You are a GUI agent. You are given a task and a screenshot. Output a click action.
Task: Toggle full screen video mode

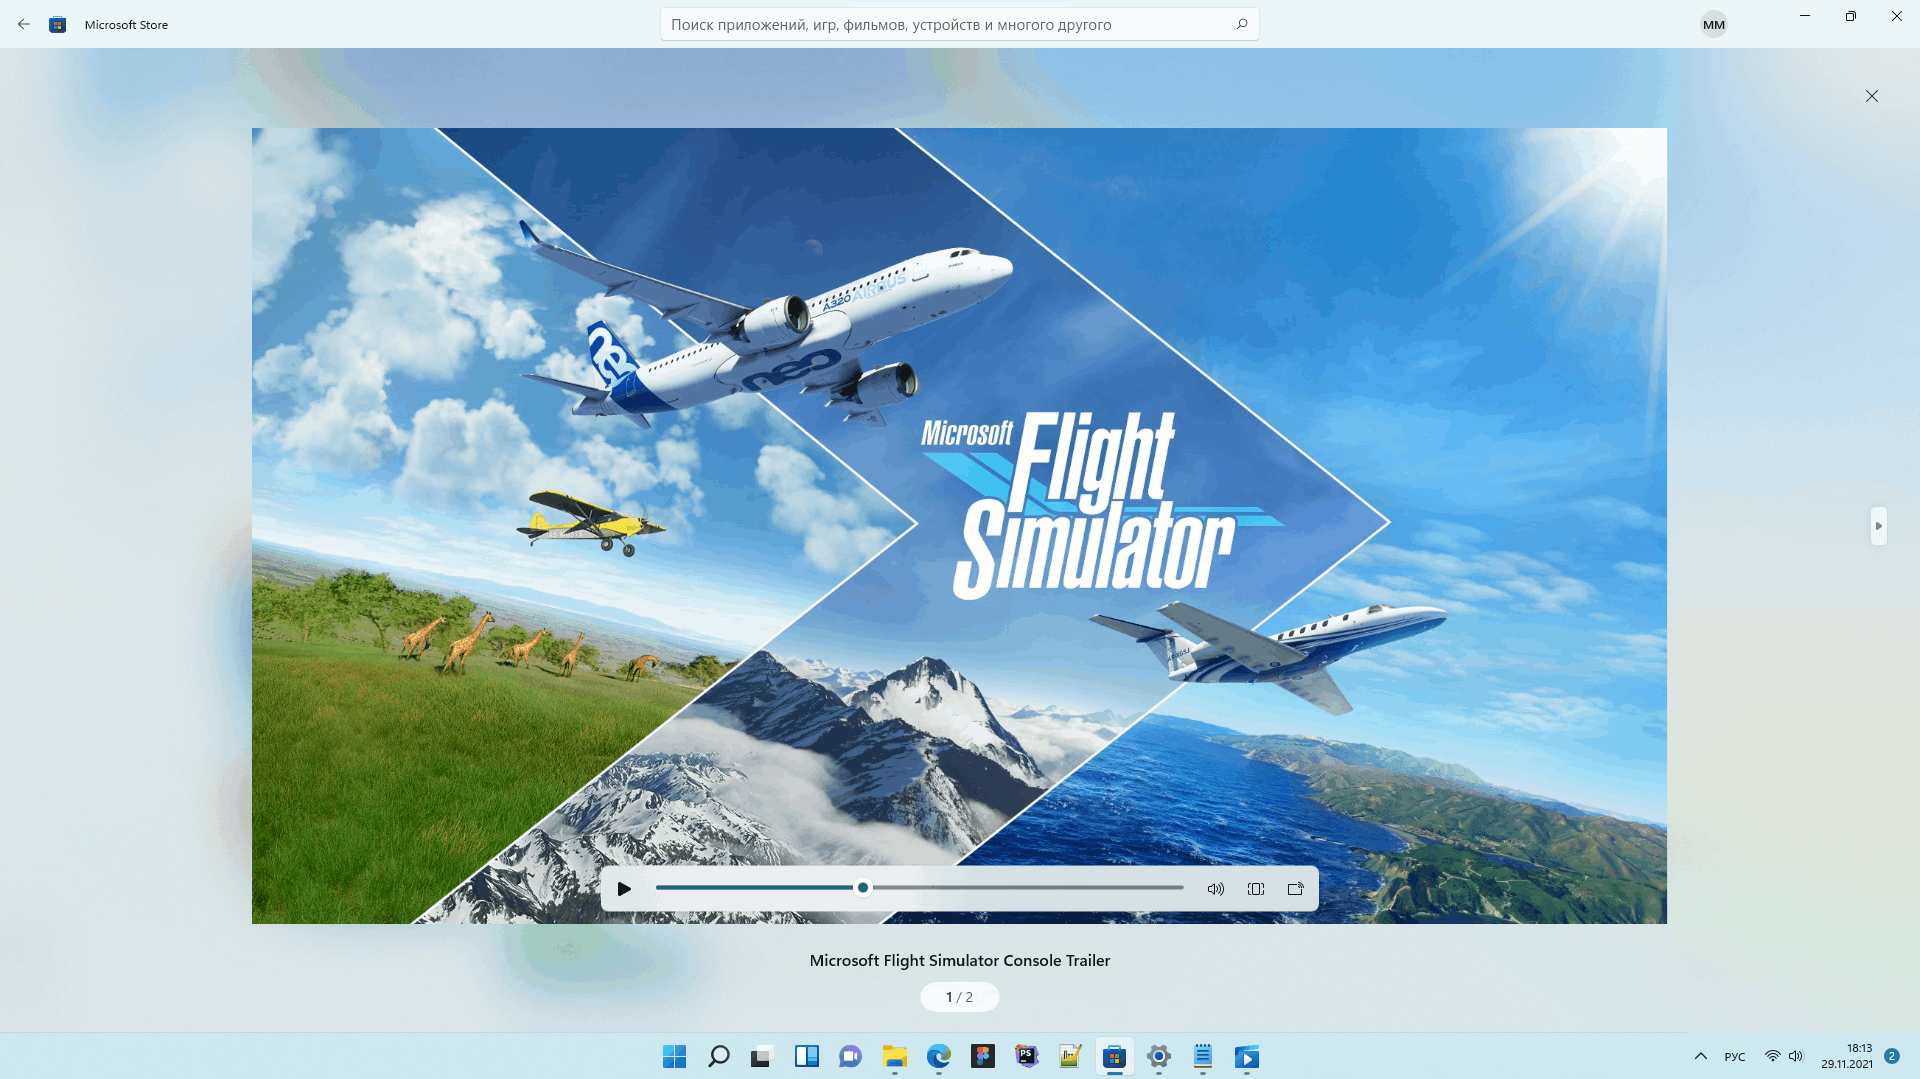(x=1256, y=889)
